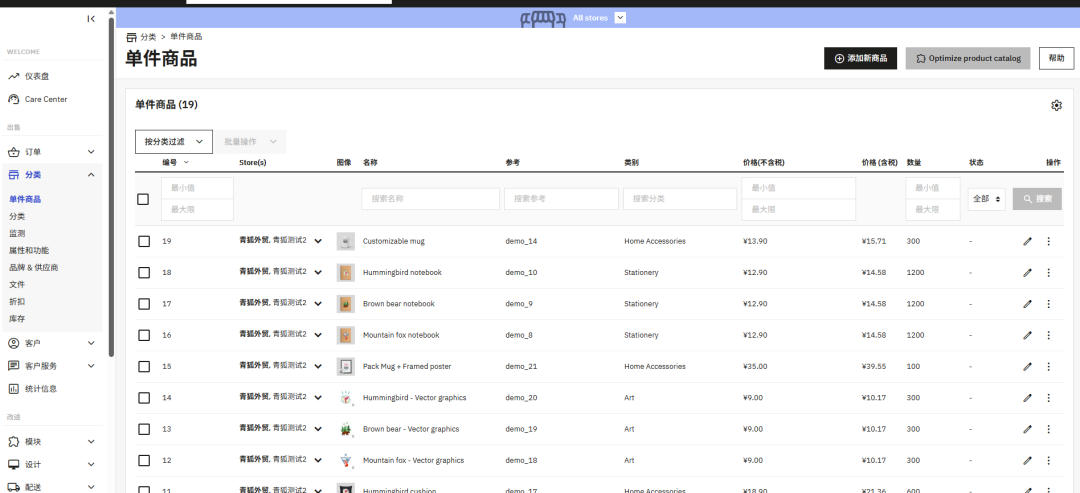Open the All stores dropdown
Image resolution: width=1080 pixels, height=493 pixels.
coord(620,18)
